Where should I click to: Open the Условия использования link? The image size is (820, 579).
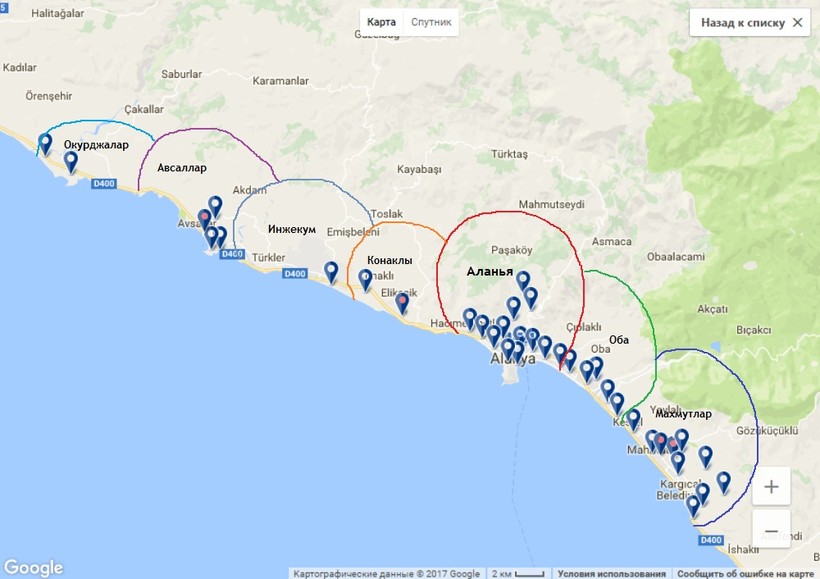click(x=611, y=574)
